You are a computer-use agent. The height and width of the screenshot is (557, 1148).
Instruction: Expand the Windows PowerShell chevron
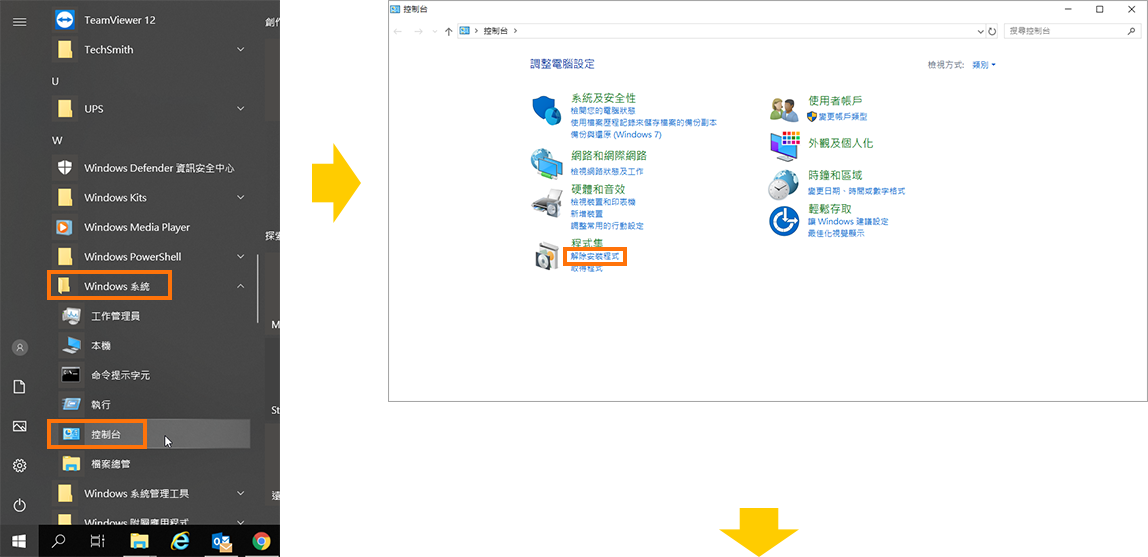[241, 256]
